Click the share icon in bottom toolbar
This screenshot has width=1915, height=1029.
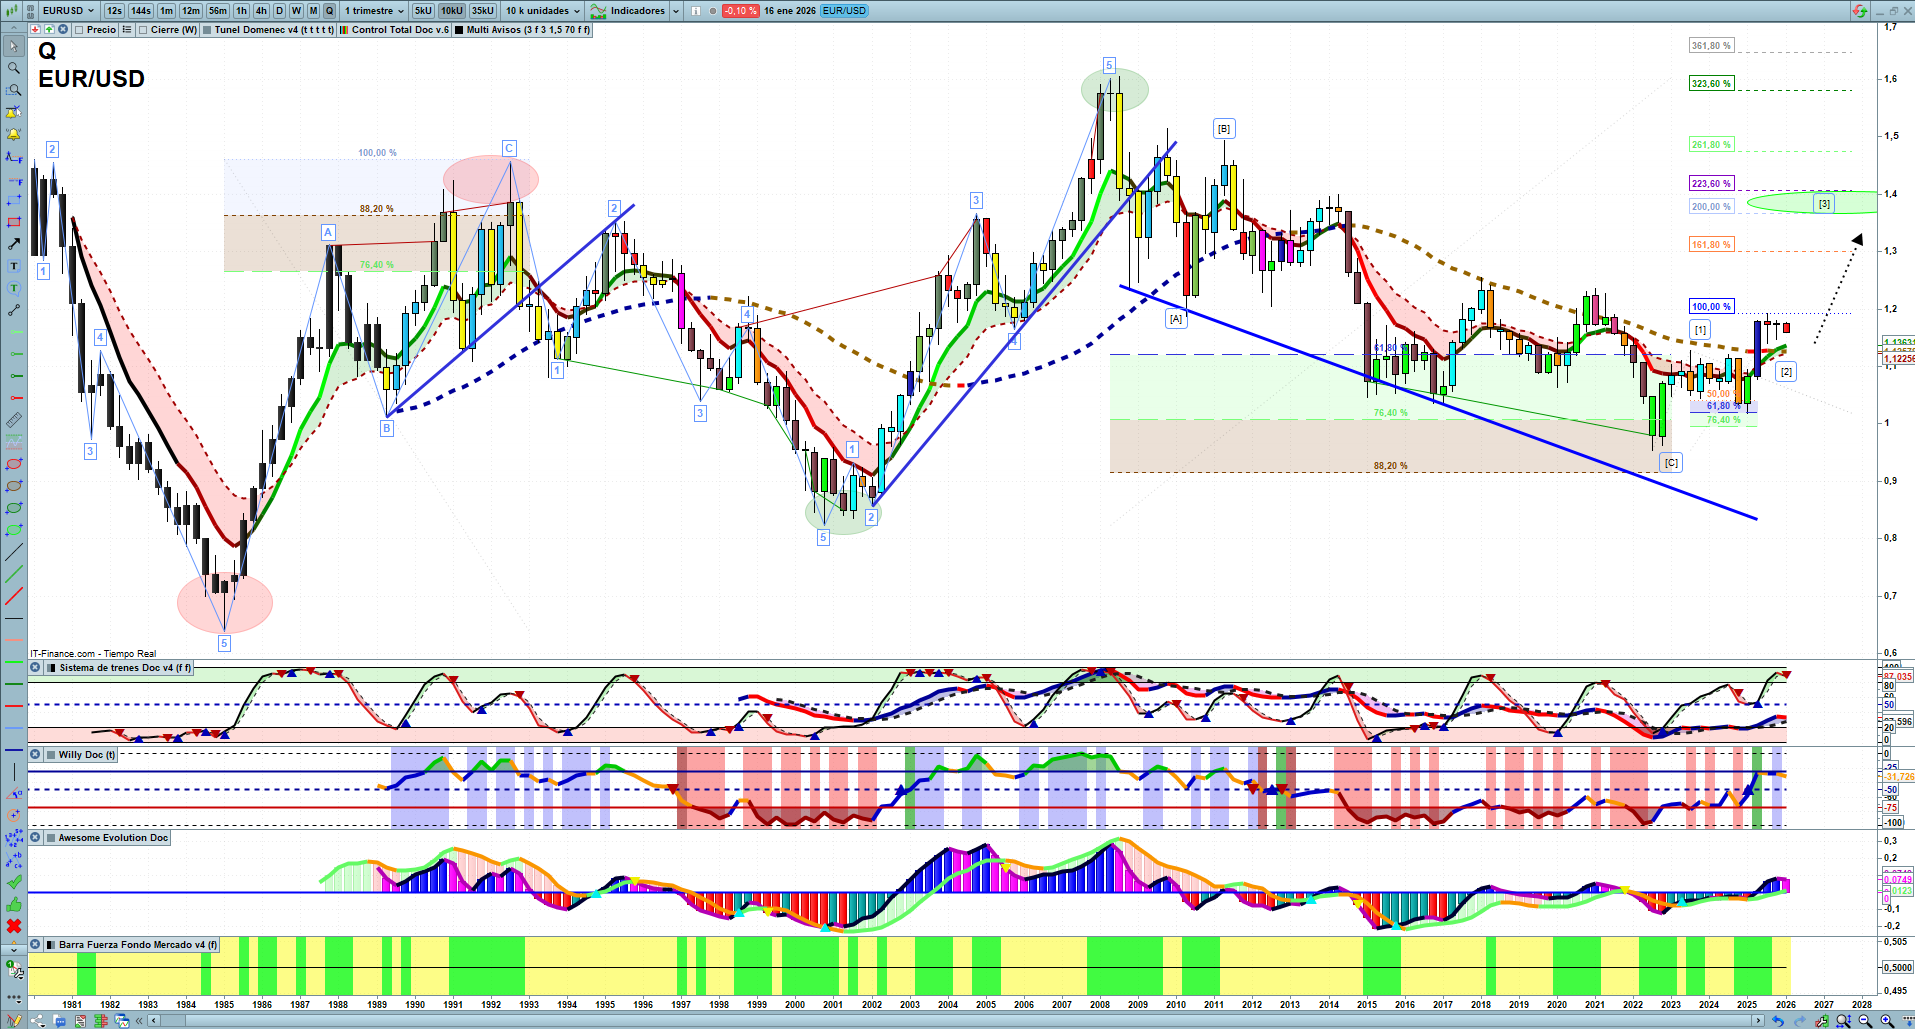pos(38,1021)
